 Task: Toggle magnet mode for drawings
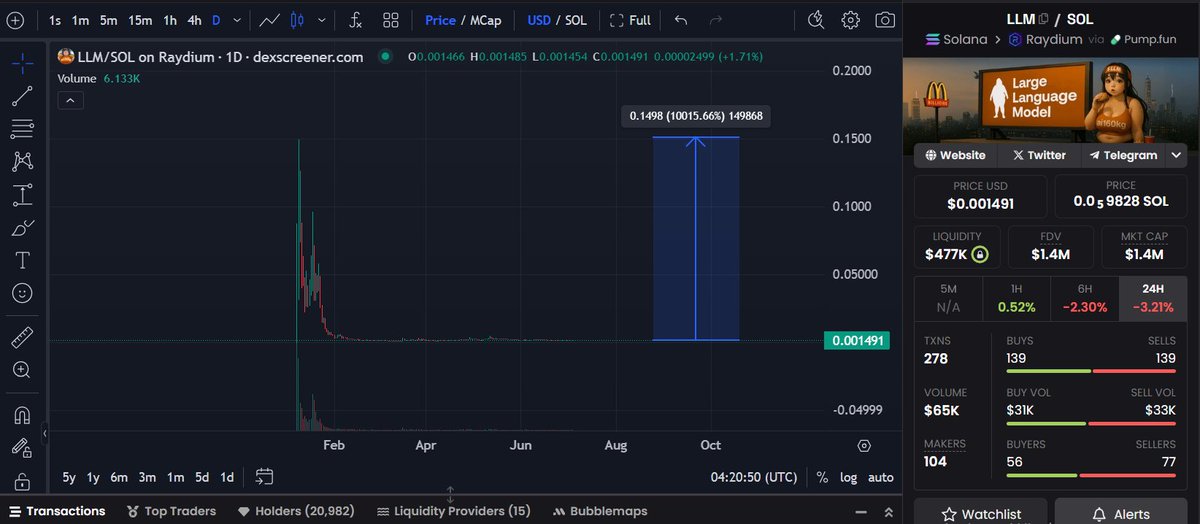coord(22,414)
